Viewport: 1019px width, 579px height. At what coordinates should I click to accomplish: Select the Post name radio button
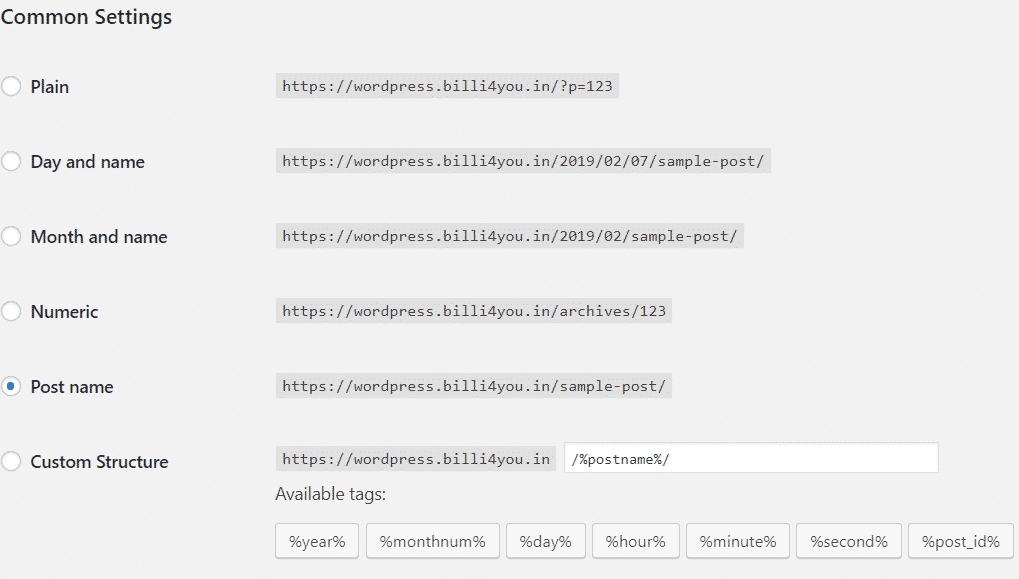[10, 387]
